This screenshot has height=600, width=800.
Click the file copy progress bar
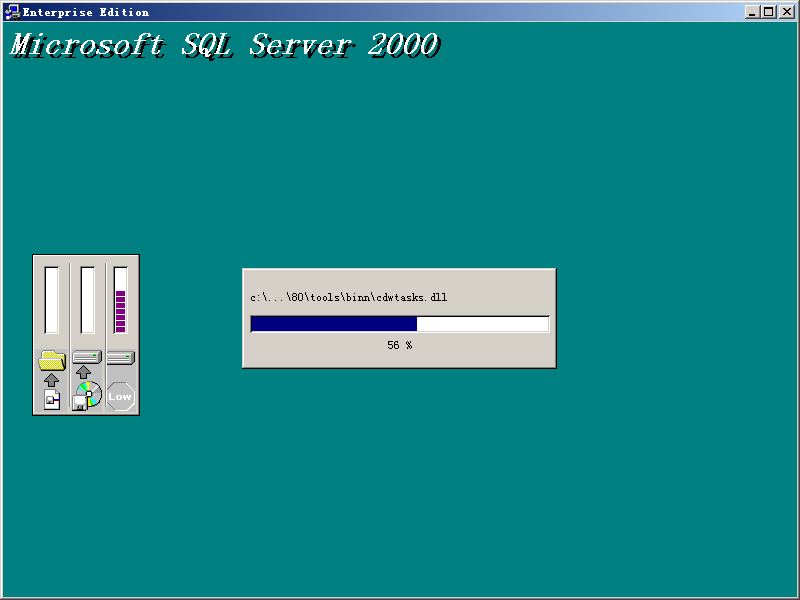click(400, 324)
